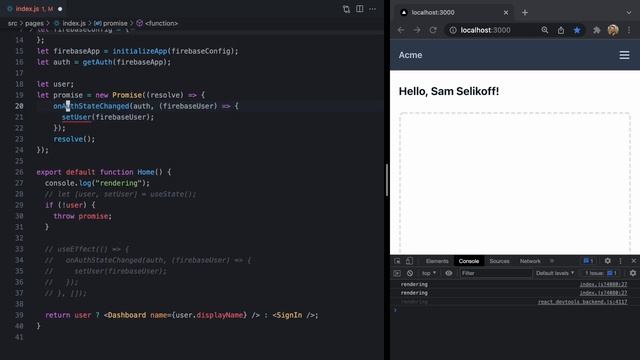Bookmark this tab with the star icon
This screenshot has width=640, height=360.
click(x=577, y=30)
